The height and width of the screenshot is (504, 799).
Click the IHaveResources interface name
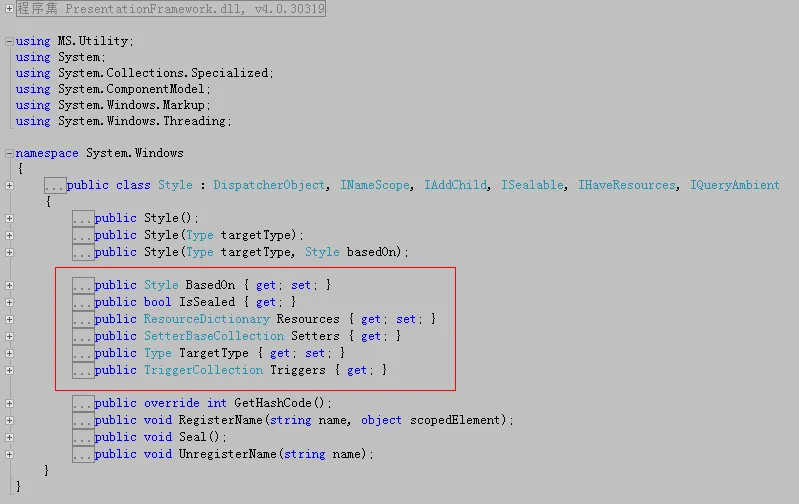pyautogui.click(x=627, y=185)
